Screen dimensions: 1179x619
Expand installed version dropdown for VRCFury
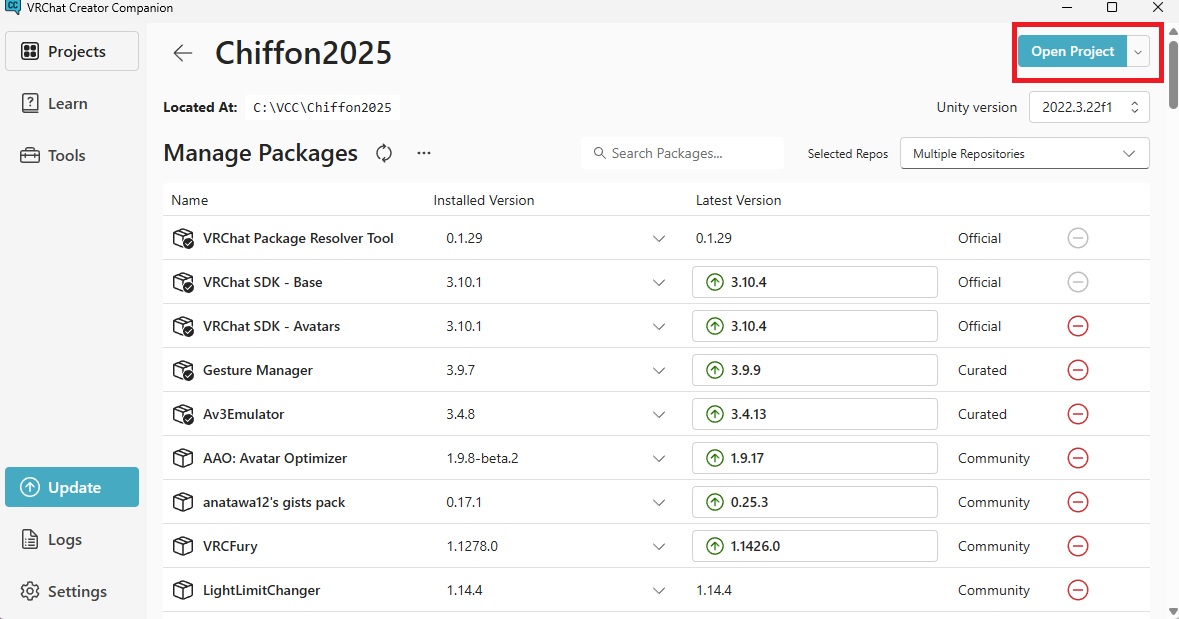pos(659,547)
